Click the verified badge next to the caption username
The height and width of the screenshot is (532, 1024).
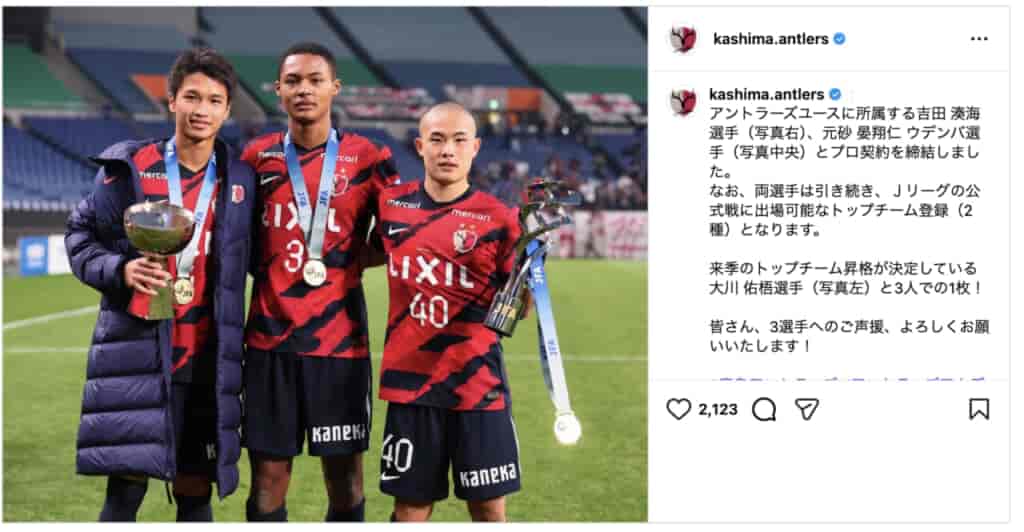coord(835,95)
